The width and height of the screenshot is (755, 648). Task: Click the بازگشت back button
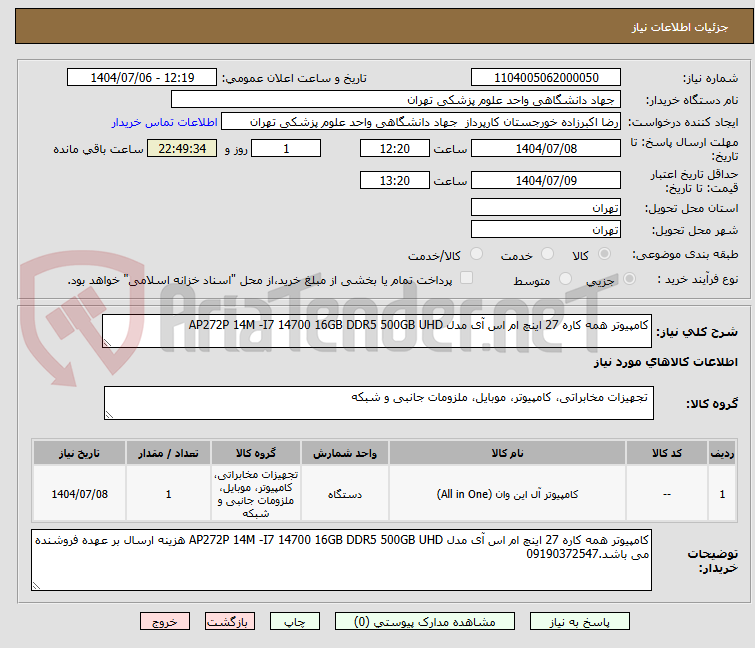pos(227,621)
